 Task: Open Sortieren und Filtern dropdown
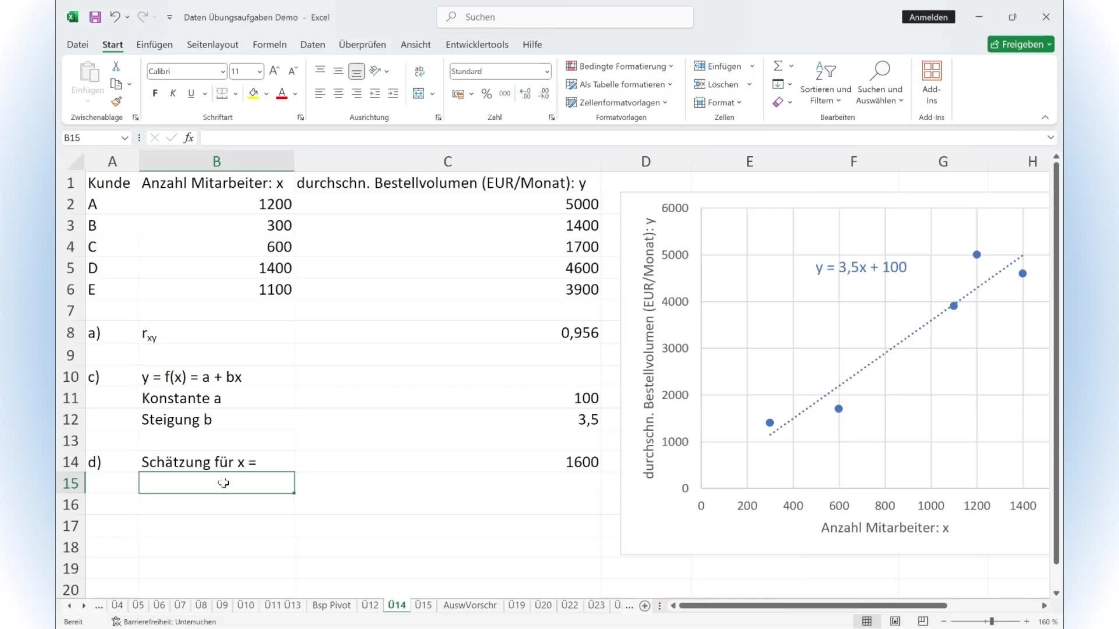pyautogui.click(x=826, y=83)
